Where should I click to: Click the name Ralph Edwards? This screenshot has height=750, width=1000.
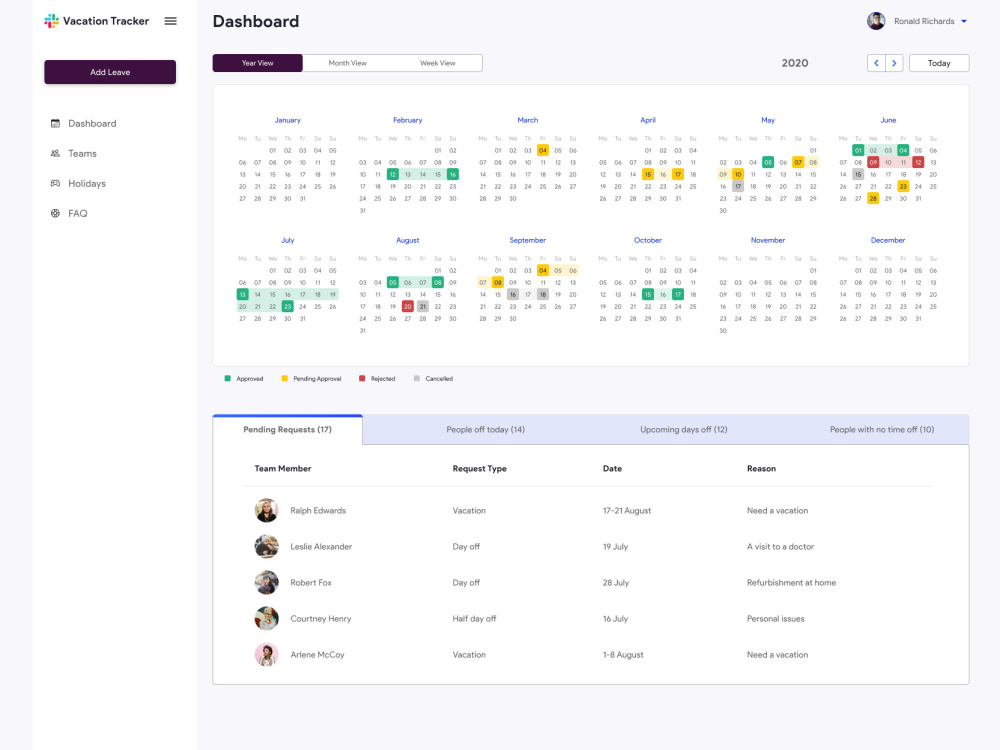318,511
